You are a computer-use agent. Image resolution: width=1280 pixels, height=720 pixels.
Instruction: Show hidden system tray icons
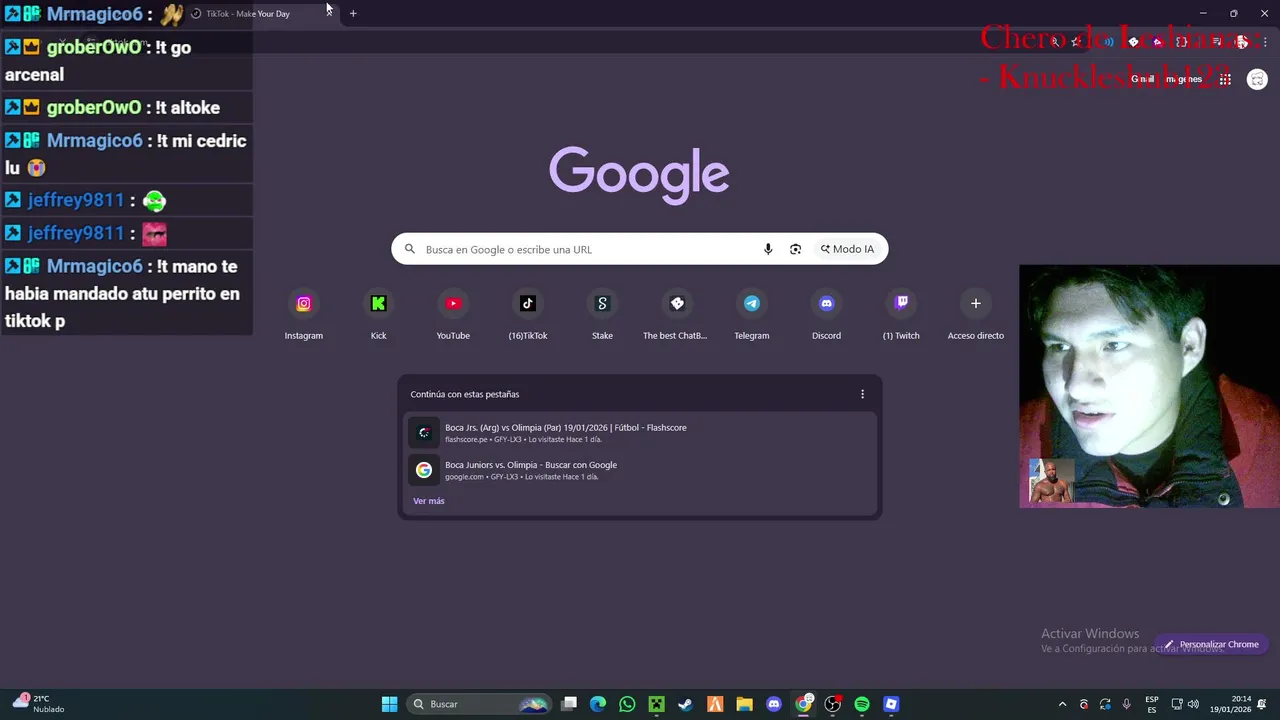[x=1062, y=704]
